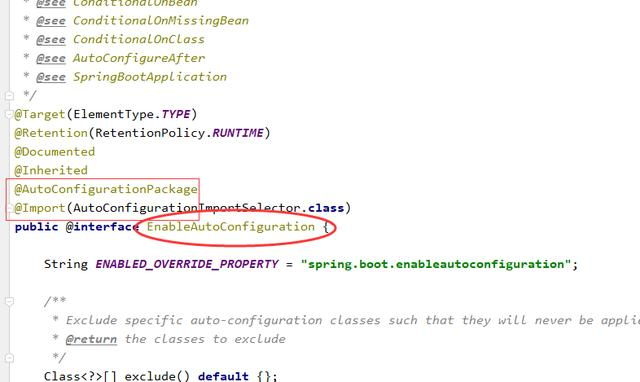Image resolution: width=640 pixels, height=382 pixels.
Task: Click RetentionPolicy in the code
Action: tap(151, 133)
